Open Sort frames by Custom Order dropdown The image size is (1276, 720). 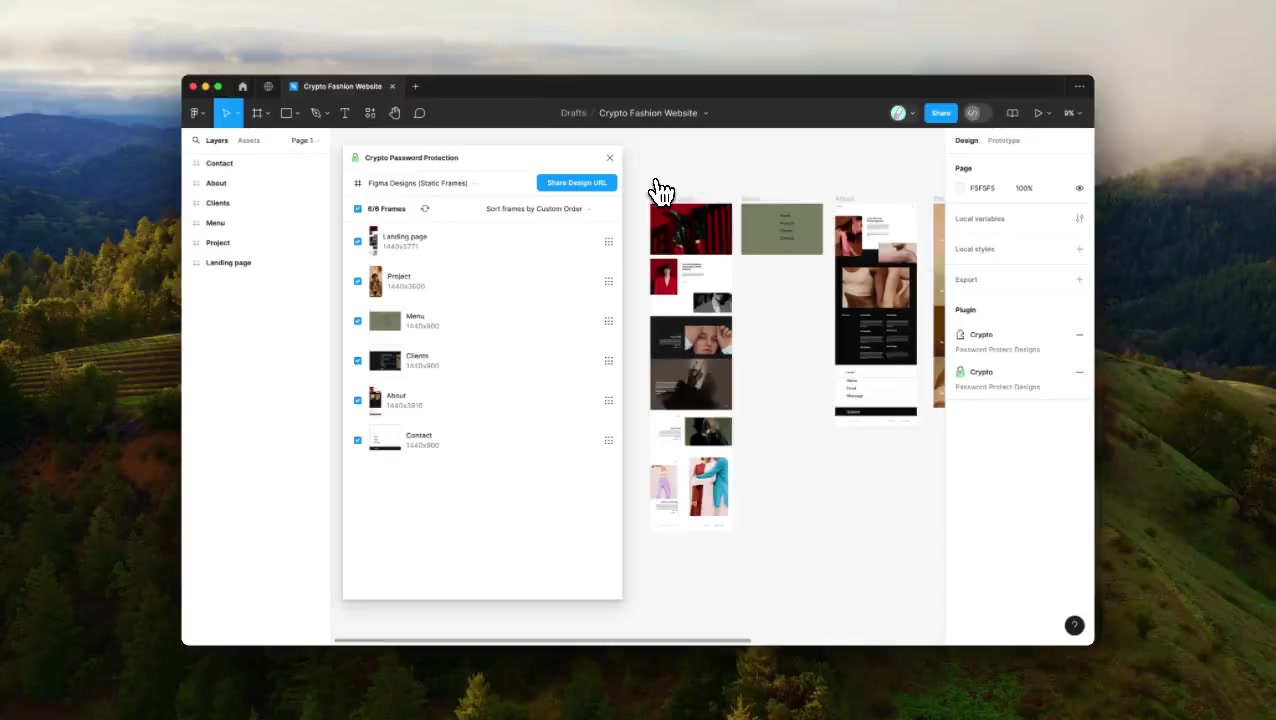(538, 209)
